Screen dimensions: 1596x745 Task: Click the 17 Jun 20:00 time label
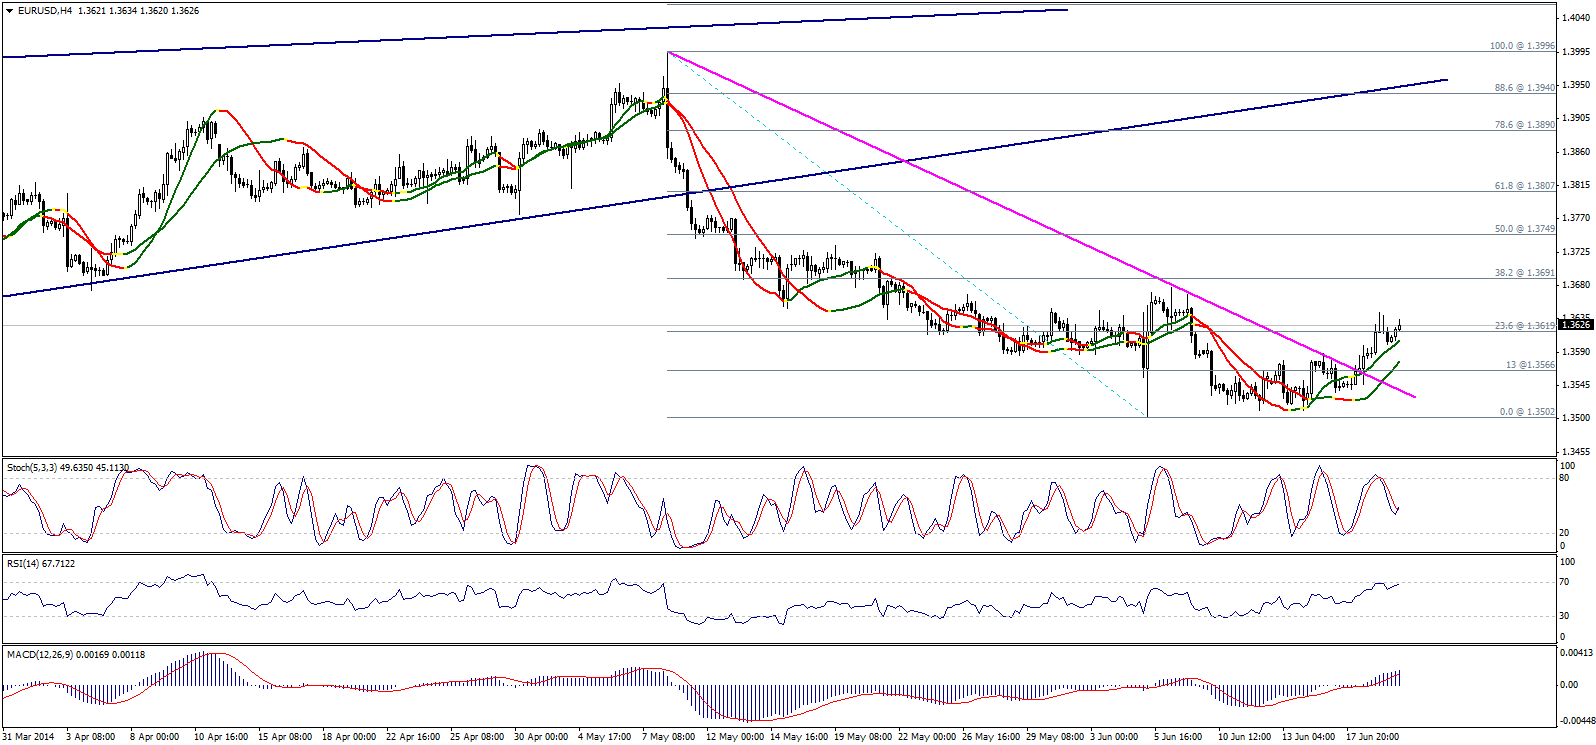point(1372,737)
